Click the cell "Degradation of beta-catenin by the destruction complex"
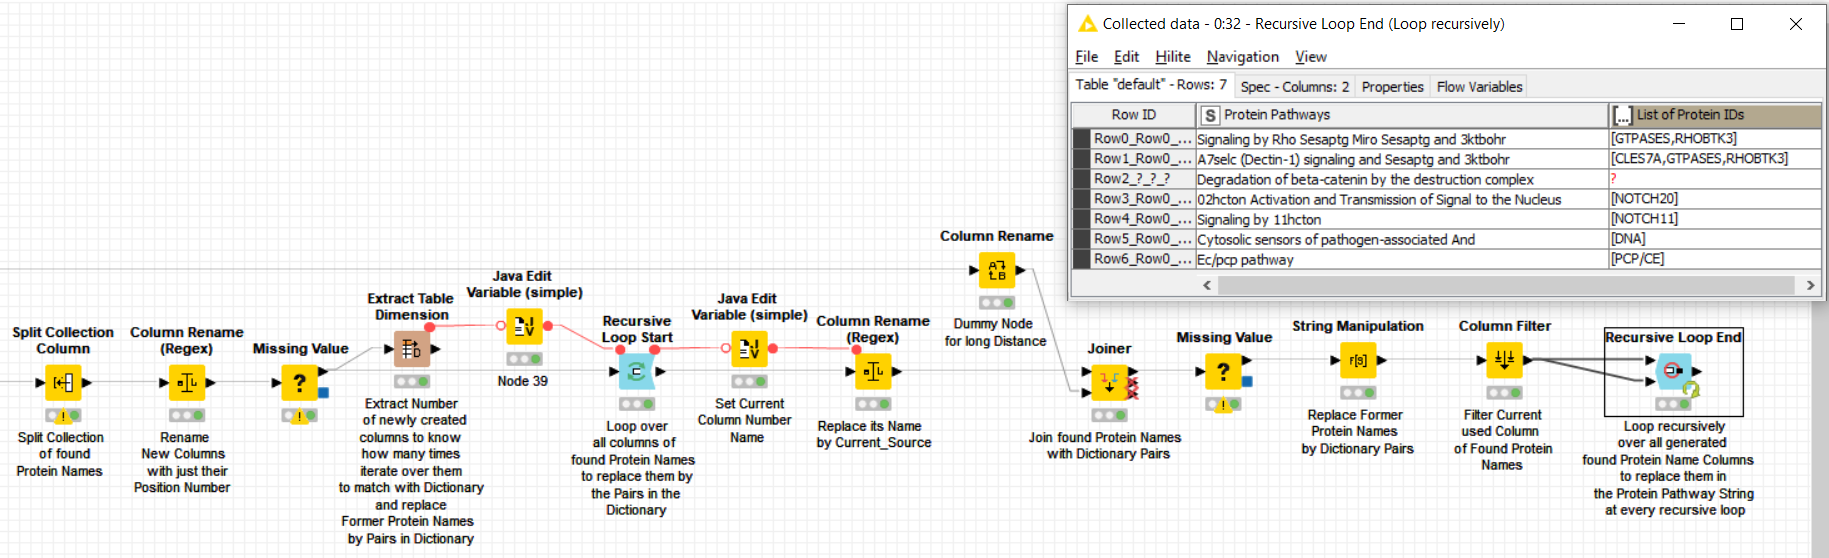1829x558 pixels. click(x=1402, y=179)
